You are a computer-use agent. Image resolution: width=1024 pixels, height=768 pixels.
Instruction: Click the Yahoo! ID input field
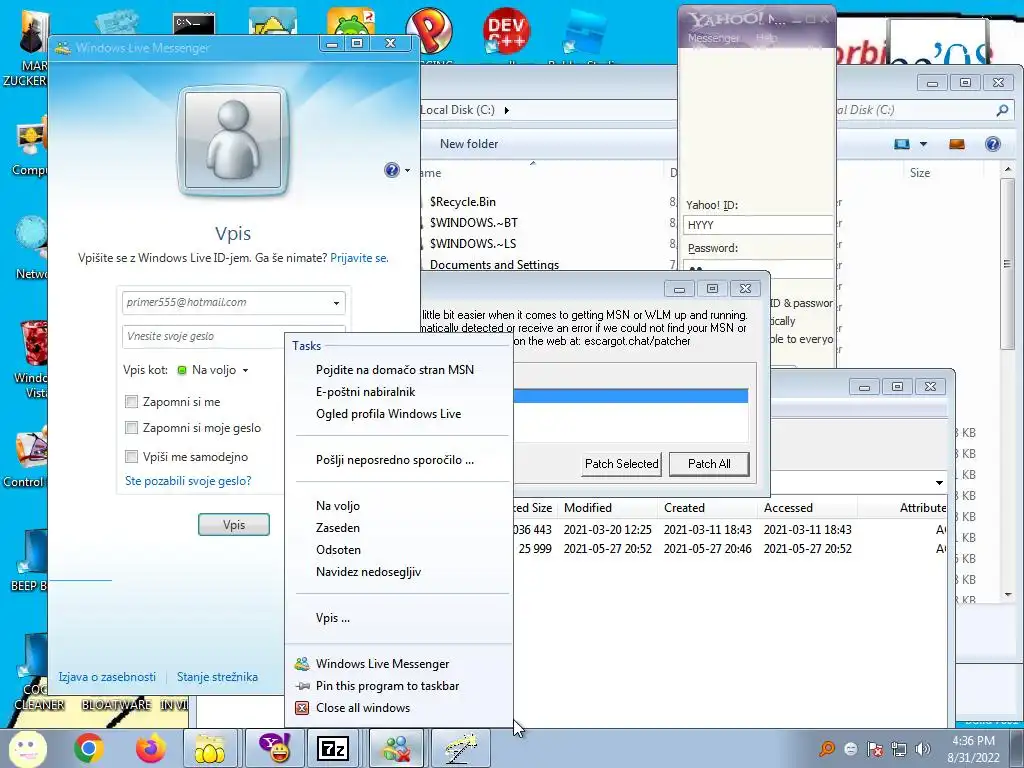coord(758,225)
